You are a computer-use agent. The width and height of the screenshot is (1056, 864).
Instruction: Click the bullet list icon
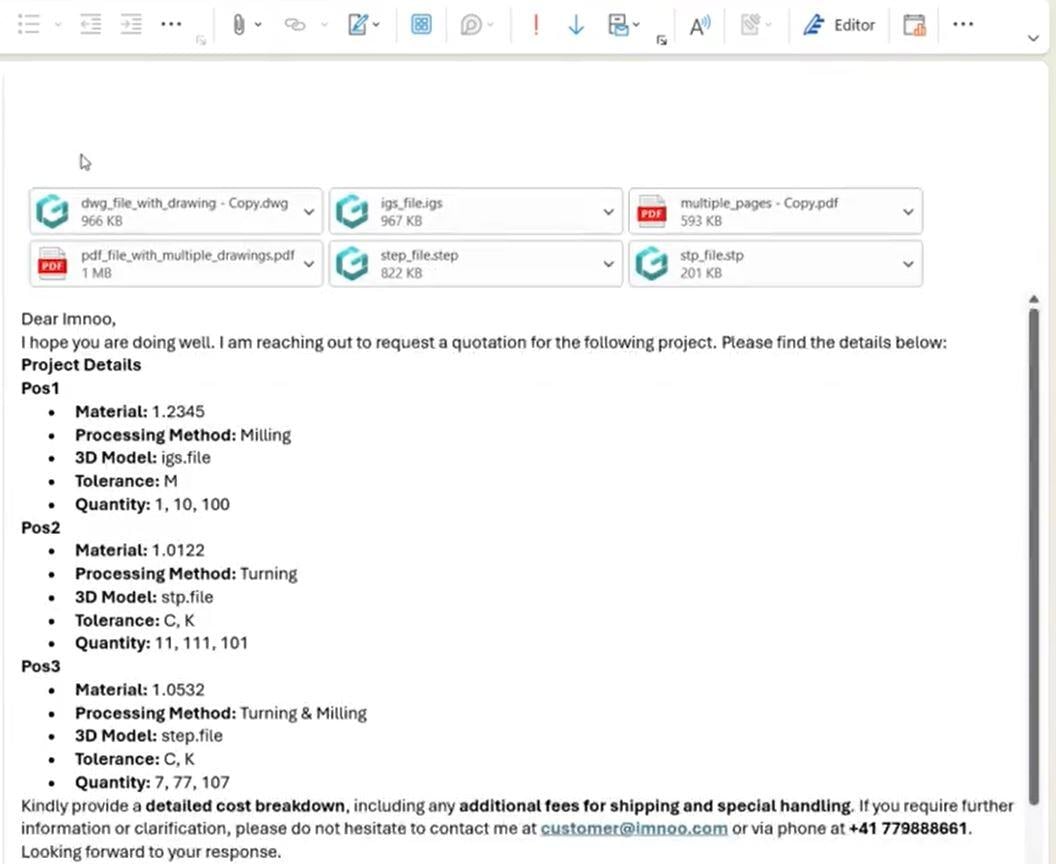click(29, 25)
